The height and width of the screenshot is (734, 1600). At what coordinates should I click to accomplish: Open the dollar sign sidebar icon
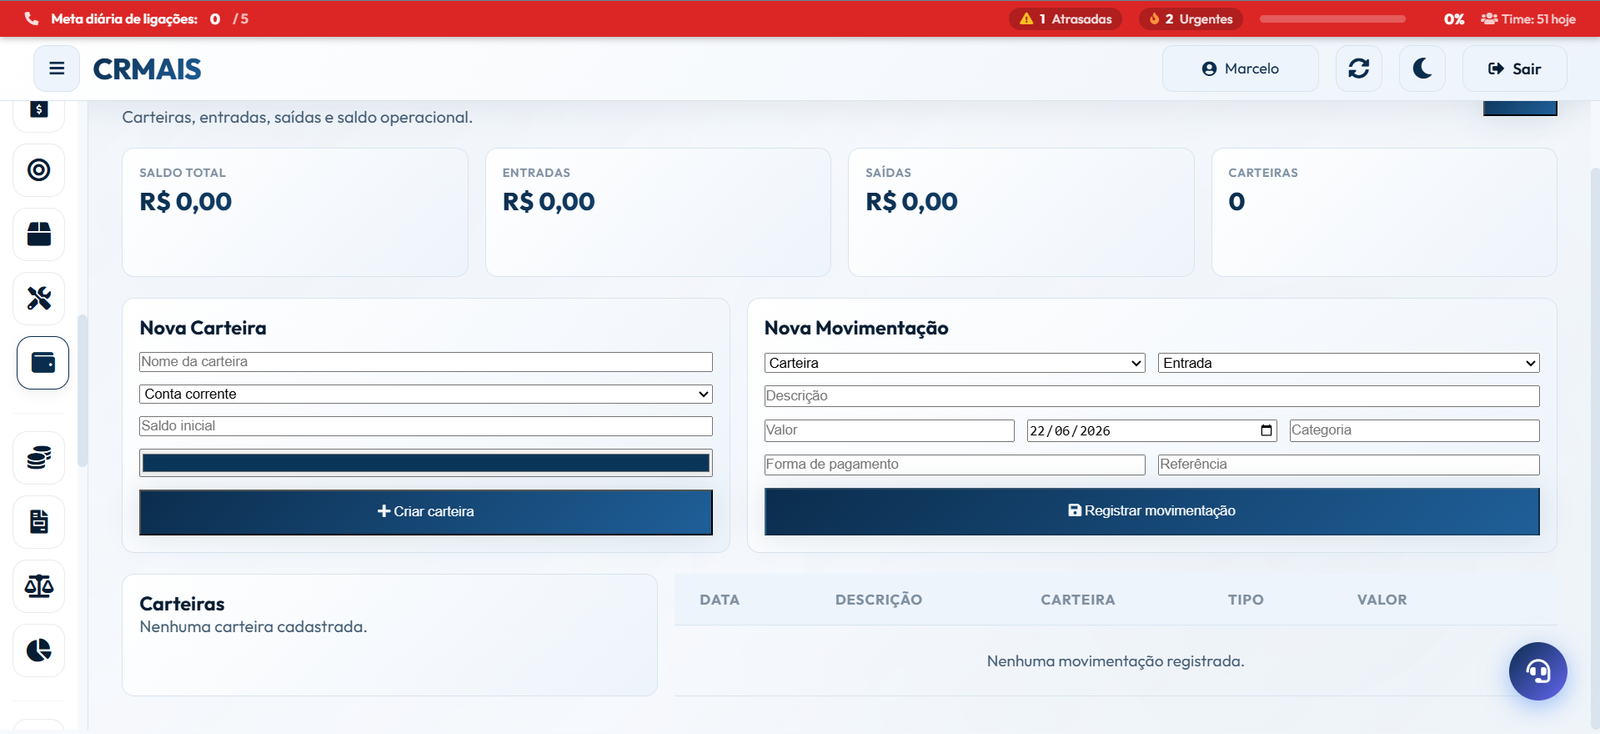(39, 110)
